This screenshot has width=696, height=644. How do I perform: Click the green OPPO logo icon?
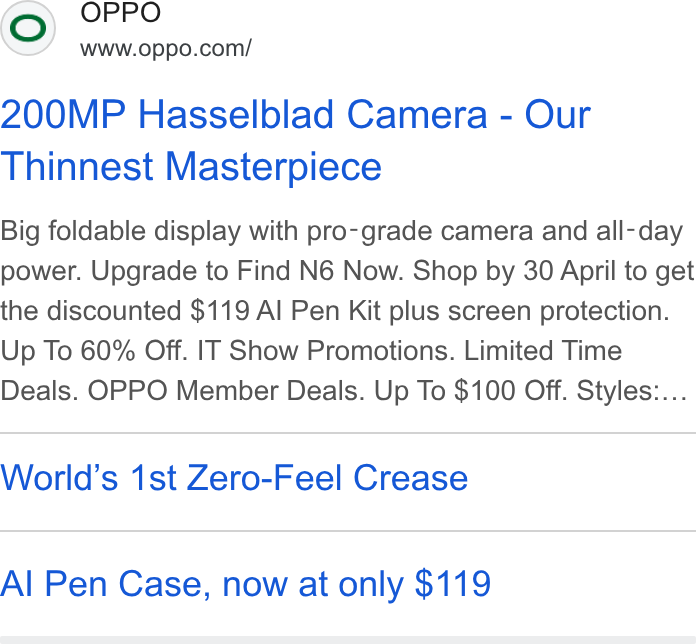pyautogui.click(x=28, y=28)
